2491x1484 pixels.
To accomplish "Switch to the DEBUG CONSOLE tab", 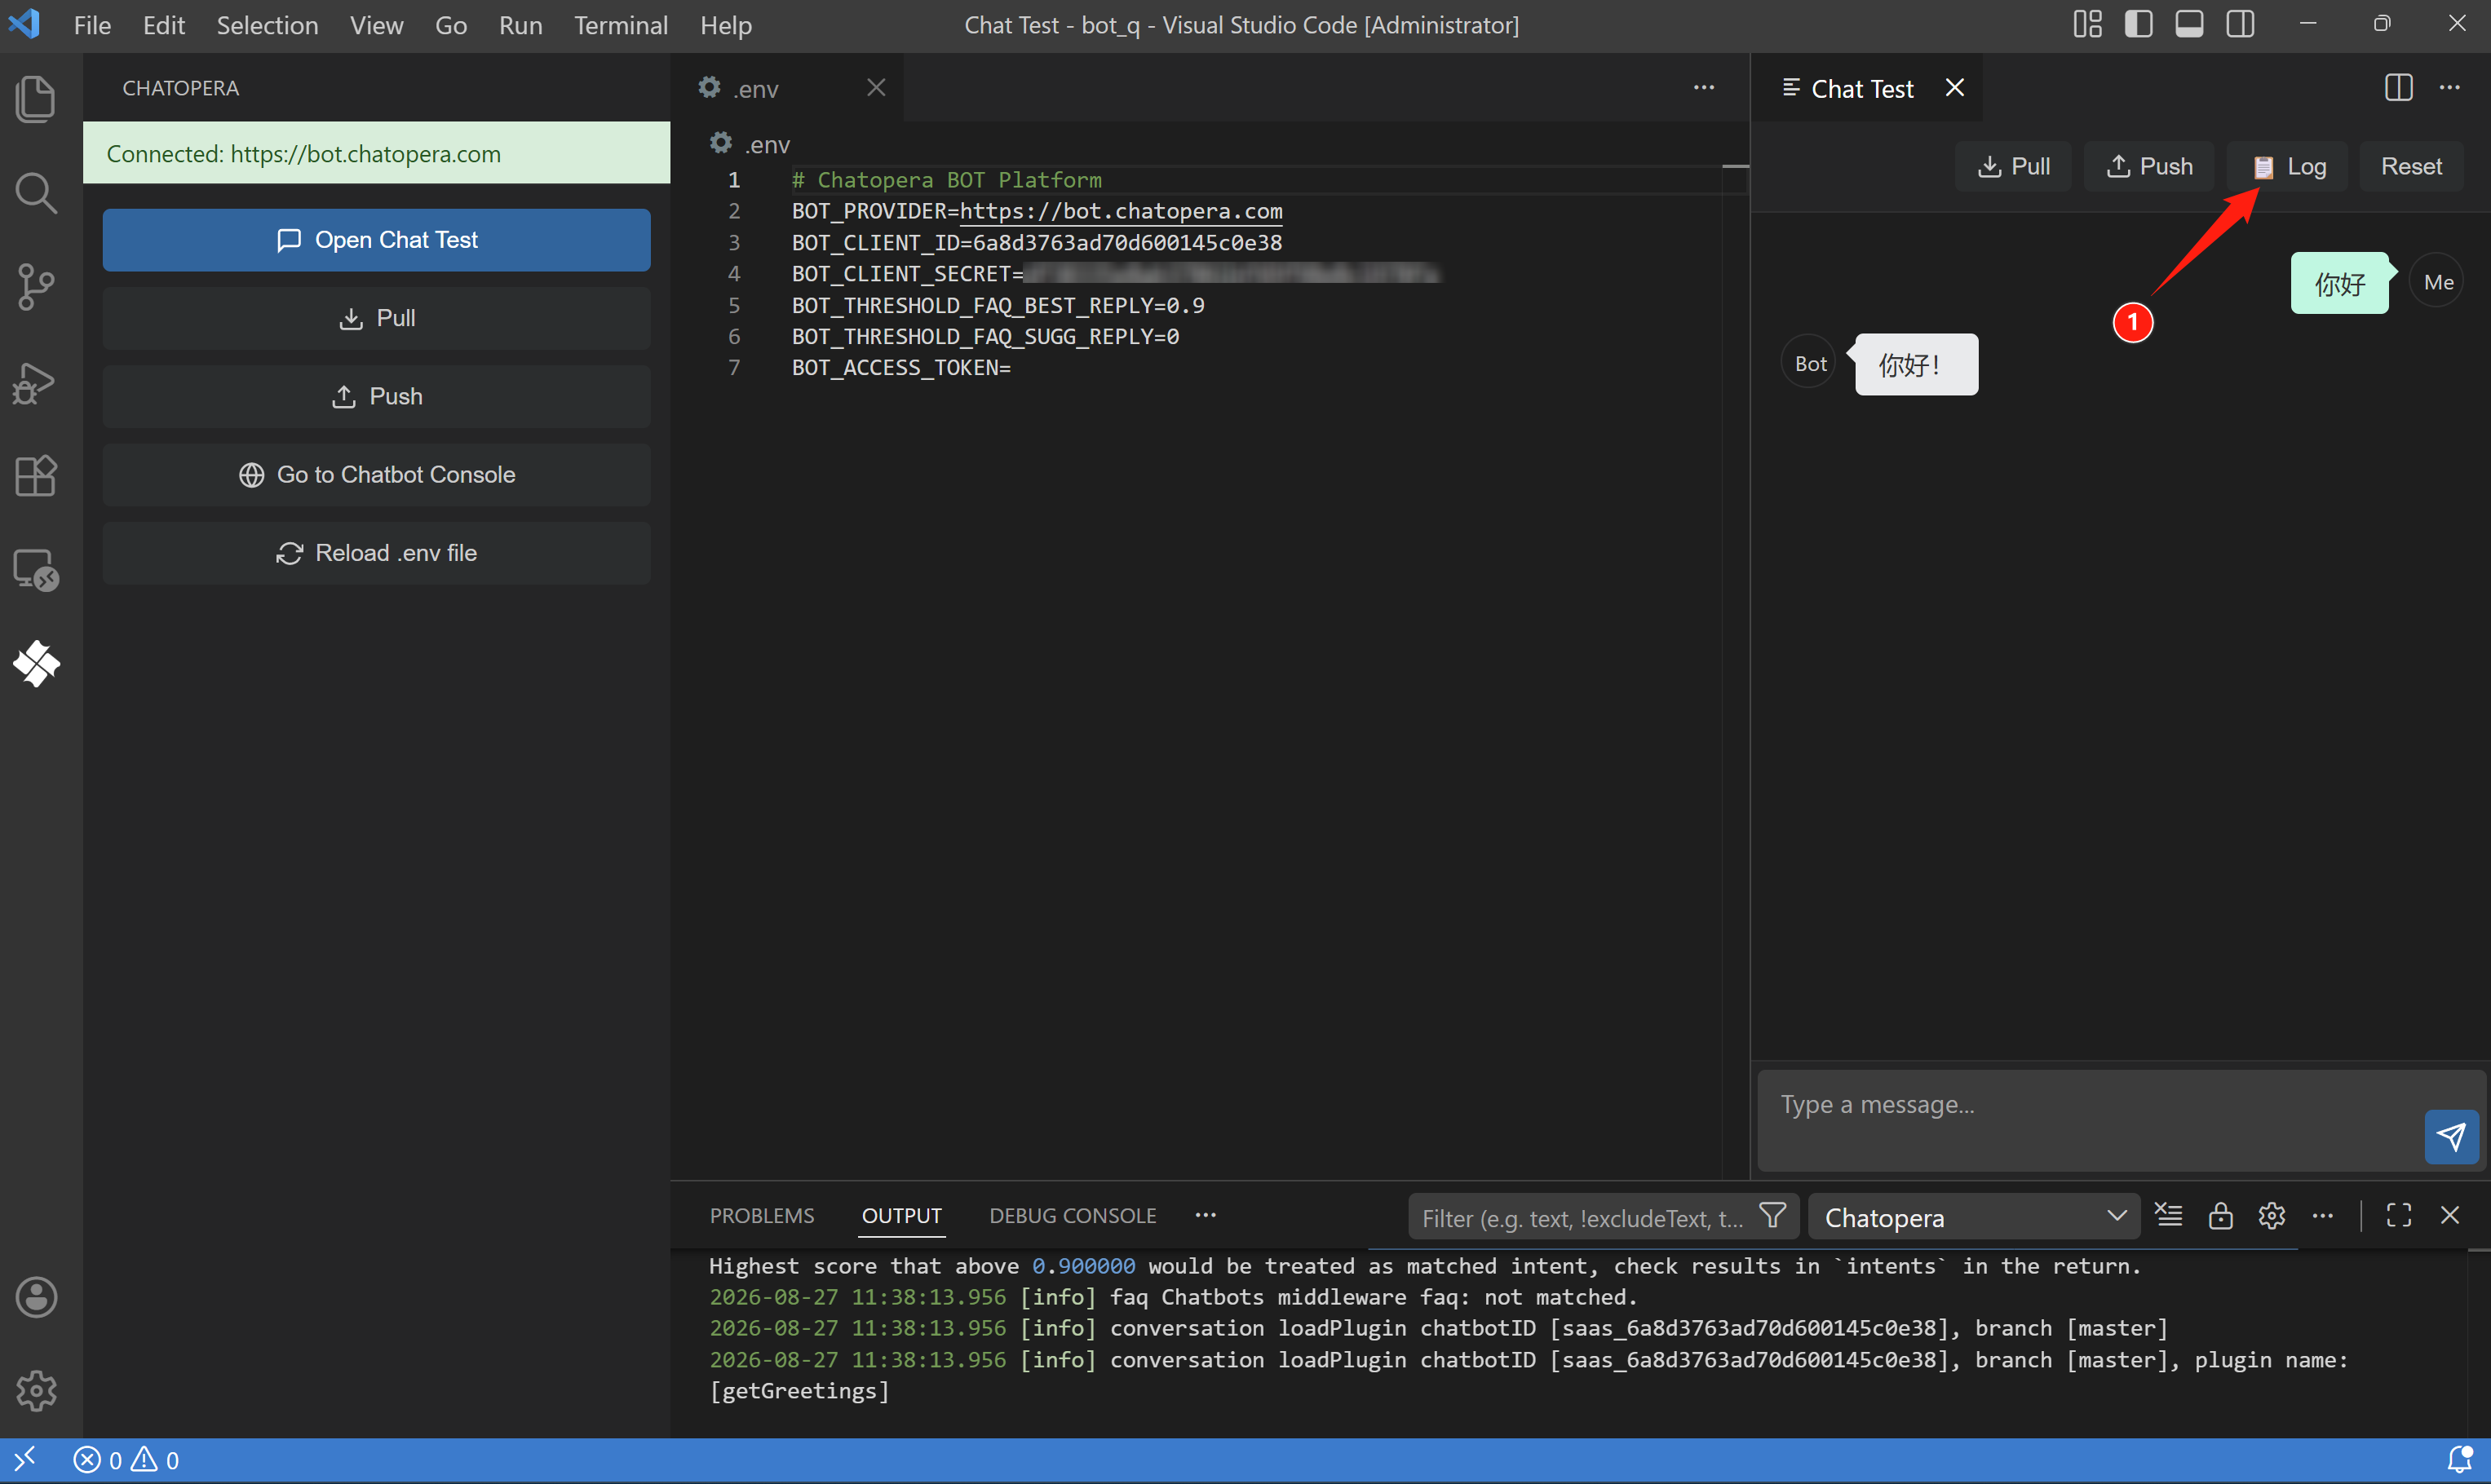I will pos(1073,1215).
